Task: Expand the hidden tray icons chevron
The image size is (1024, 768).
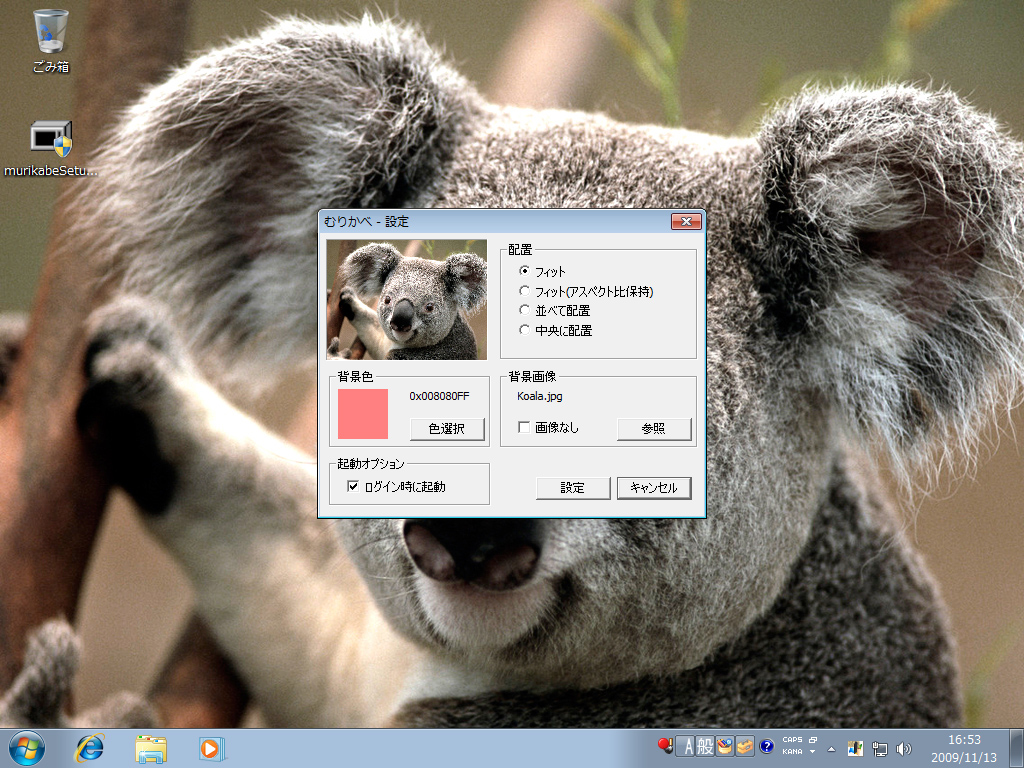Action: pos(831,750)
